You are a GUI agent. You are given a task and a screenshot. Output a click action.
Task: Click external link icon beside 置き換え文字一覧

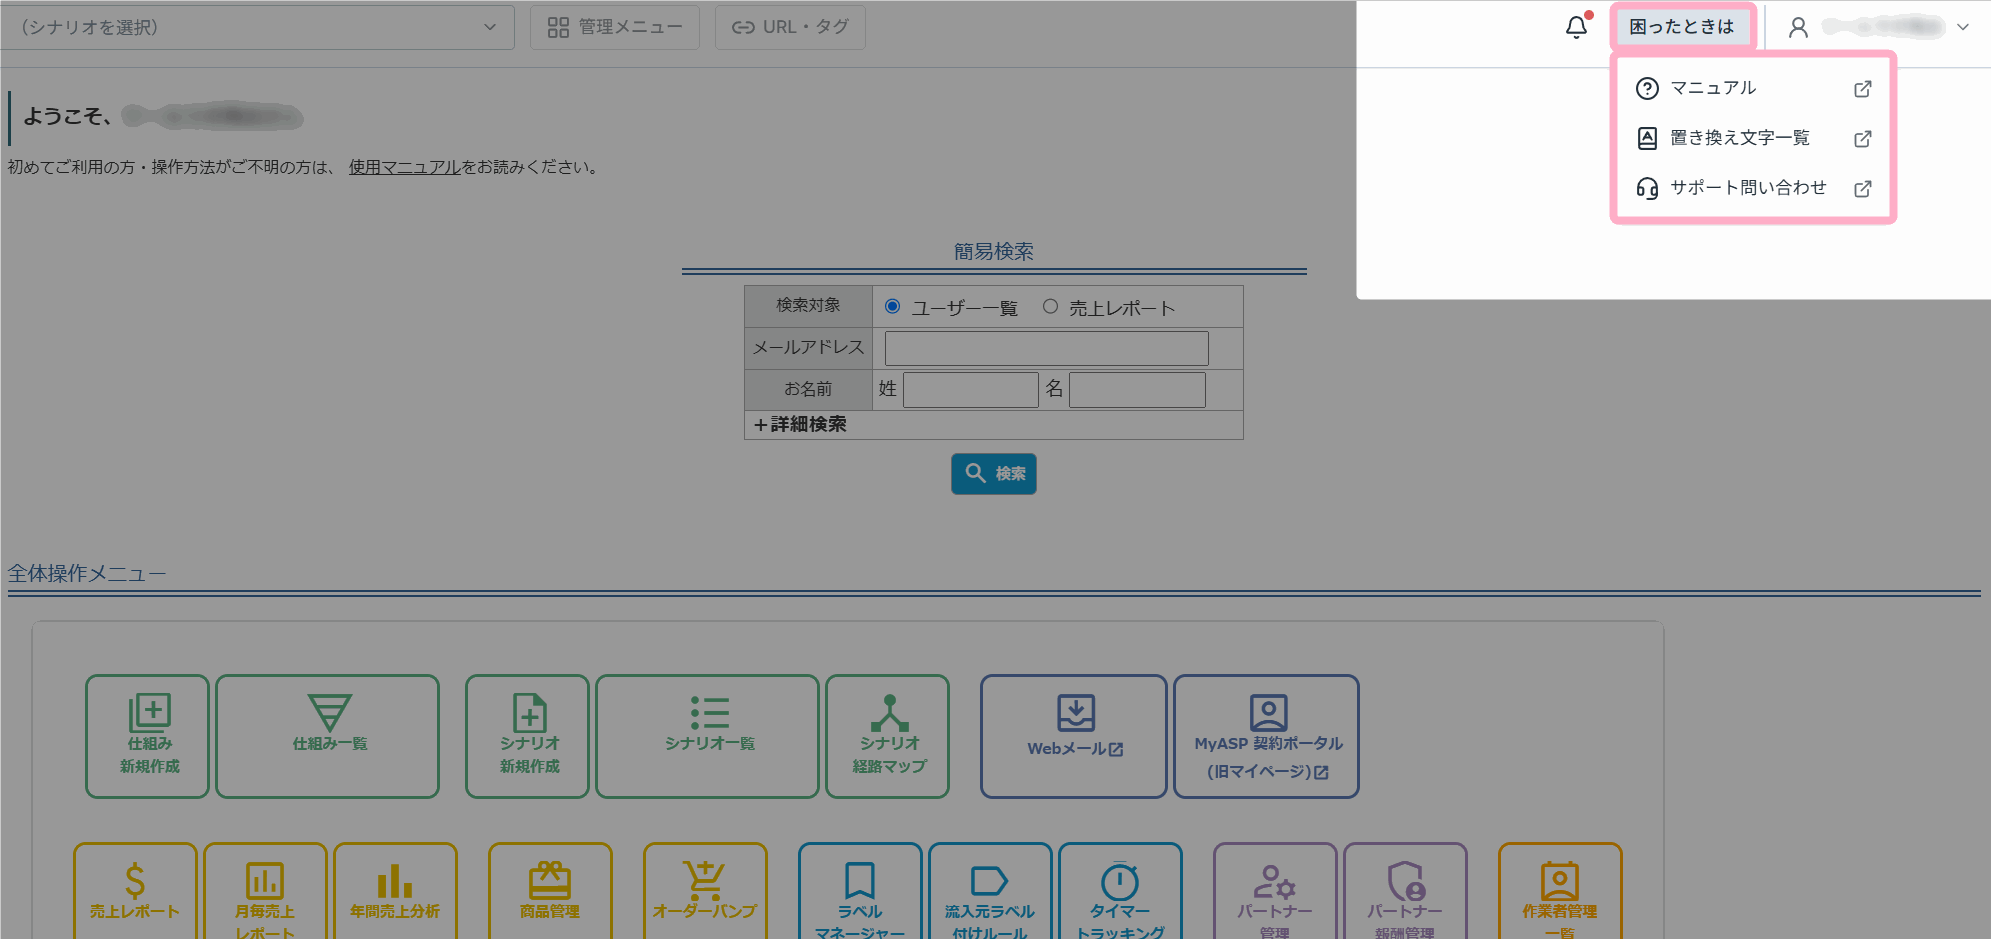click(1862, 139)
